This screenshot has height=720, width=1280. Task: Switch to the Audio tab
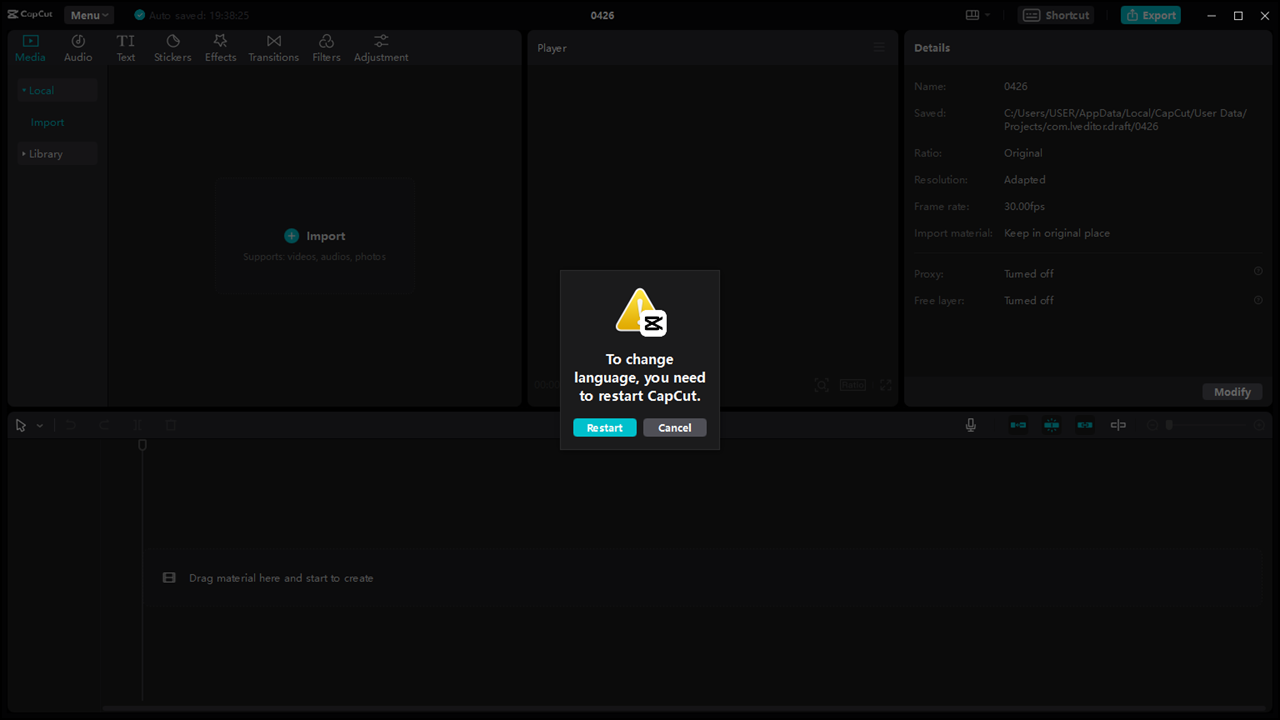(78, 48)
